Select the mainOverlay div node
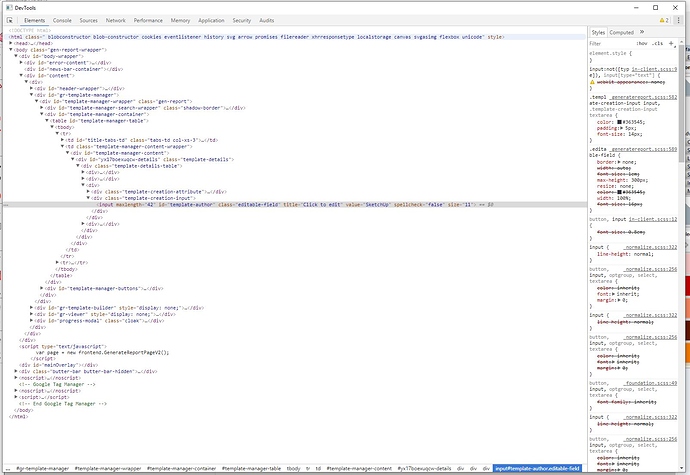Screen dimensions: 690x475 click(x=59, y=365)
